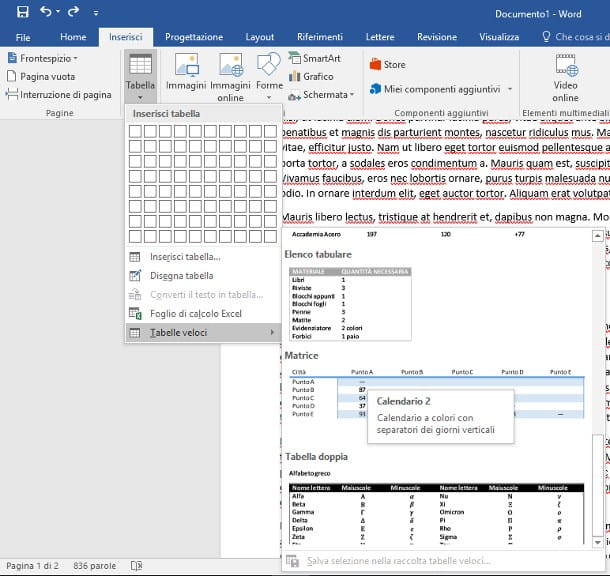Click the Save icon in quick access toolbar
Screen dimensions: 610x576
23,12
